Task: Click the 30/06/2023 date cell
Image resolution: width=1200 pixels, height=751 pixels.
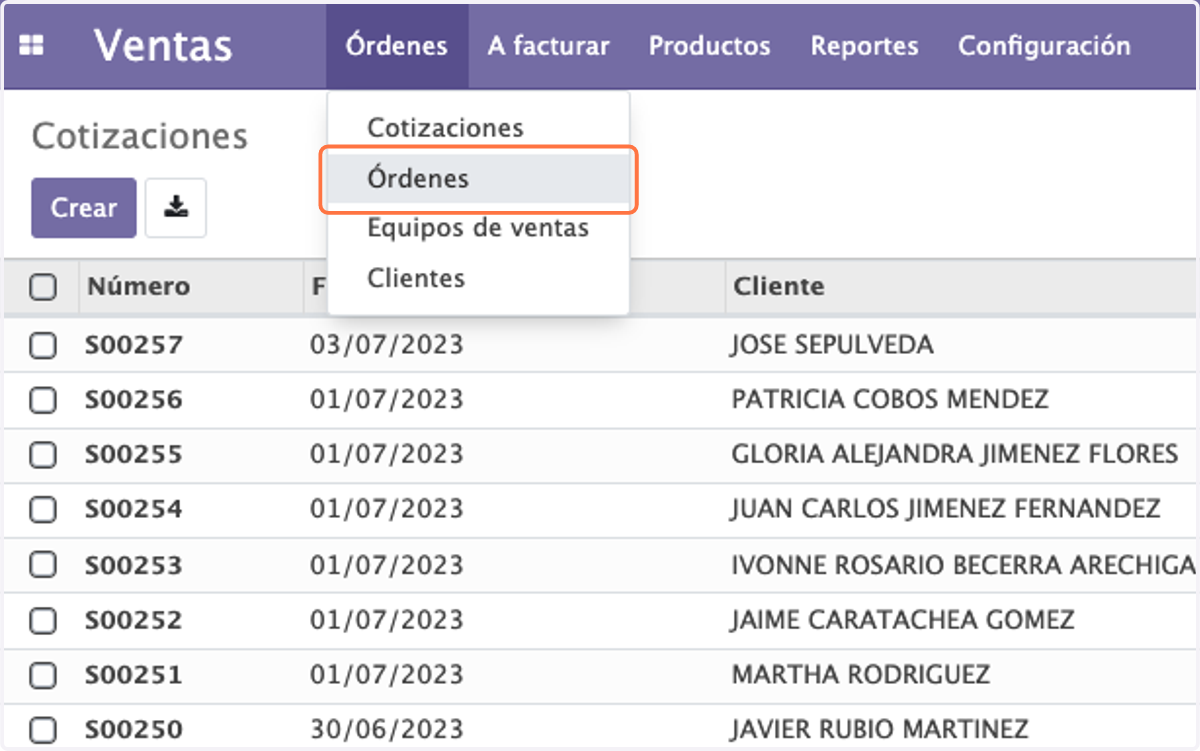Action: click(x=387, y=730)
